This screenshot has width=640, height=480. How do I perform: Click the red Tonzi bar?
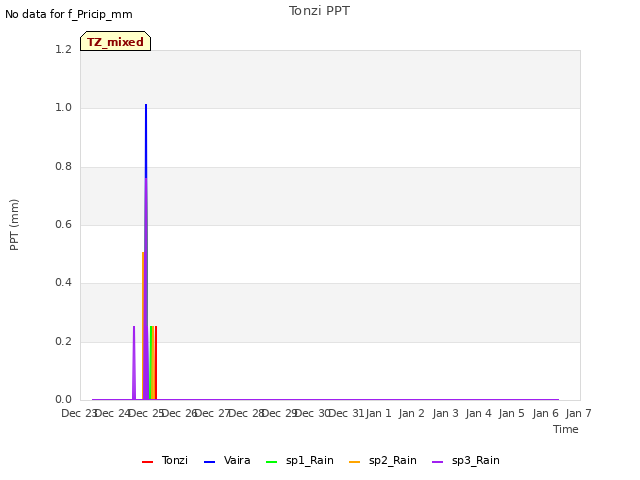(156, 362)
